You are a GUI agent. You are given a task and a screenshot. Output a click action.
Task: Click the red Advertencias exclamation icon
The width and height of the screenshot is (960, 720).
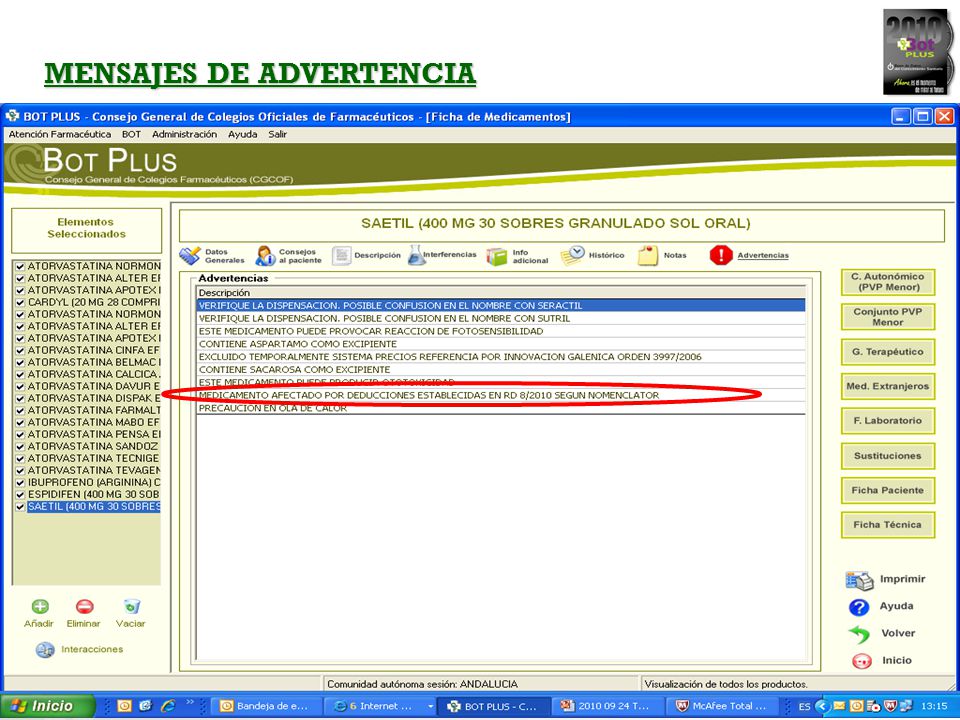point(721,255)
